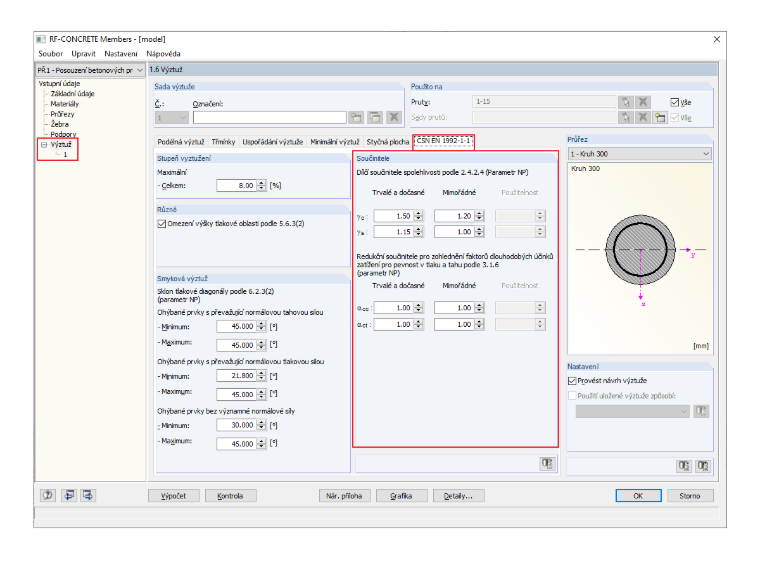This screenshot has height=570, width=760.
Task: Click the left icon below Nastavení panel
Action: (684, 466)
